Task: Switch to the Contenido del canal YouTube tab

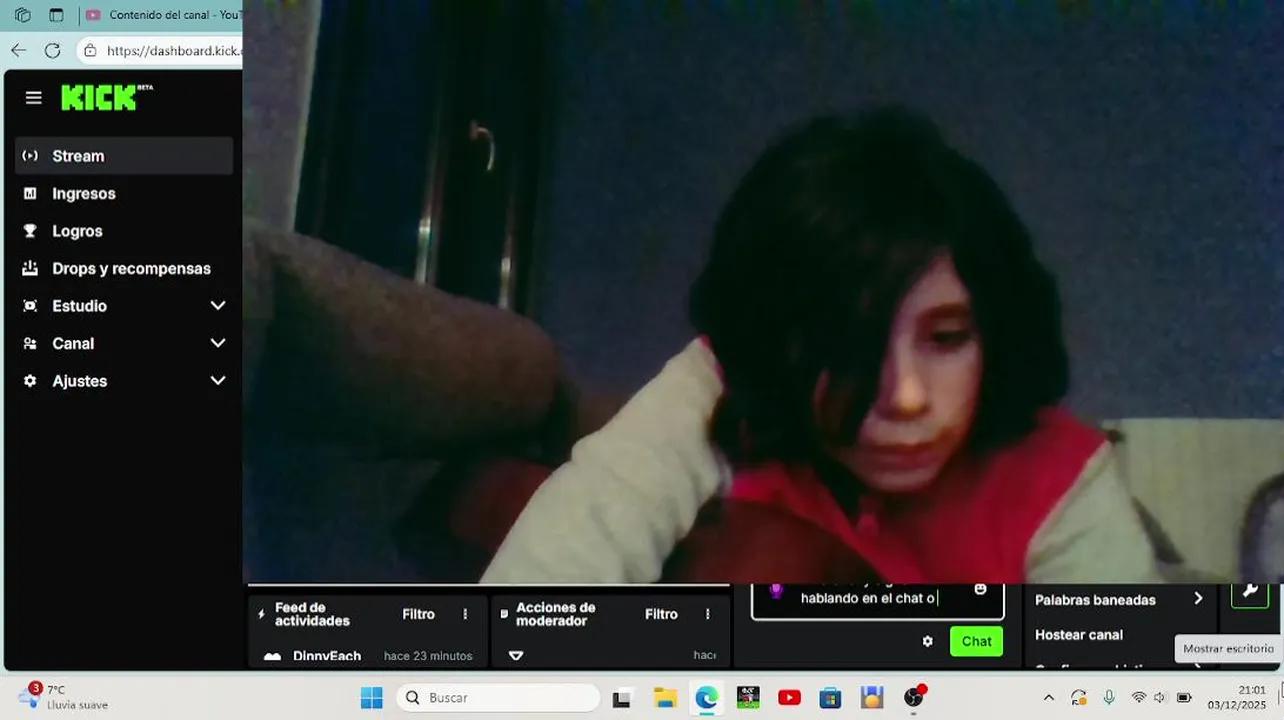Action: pyautogui.click(x=165, y=15)
